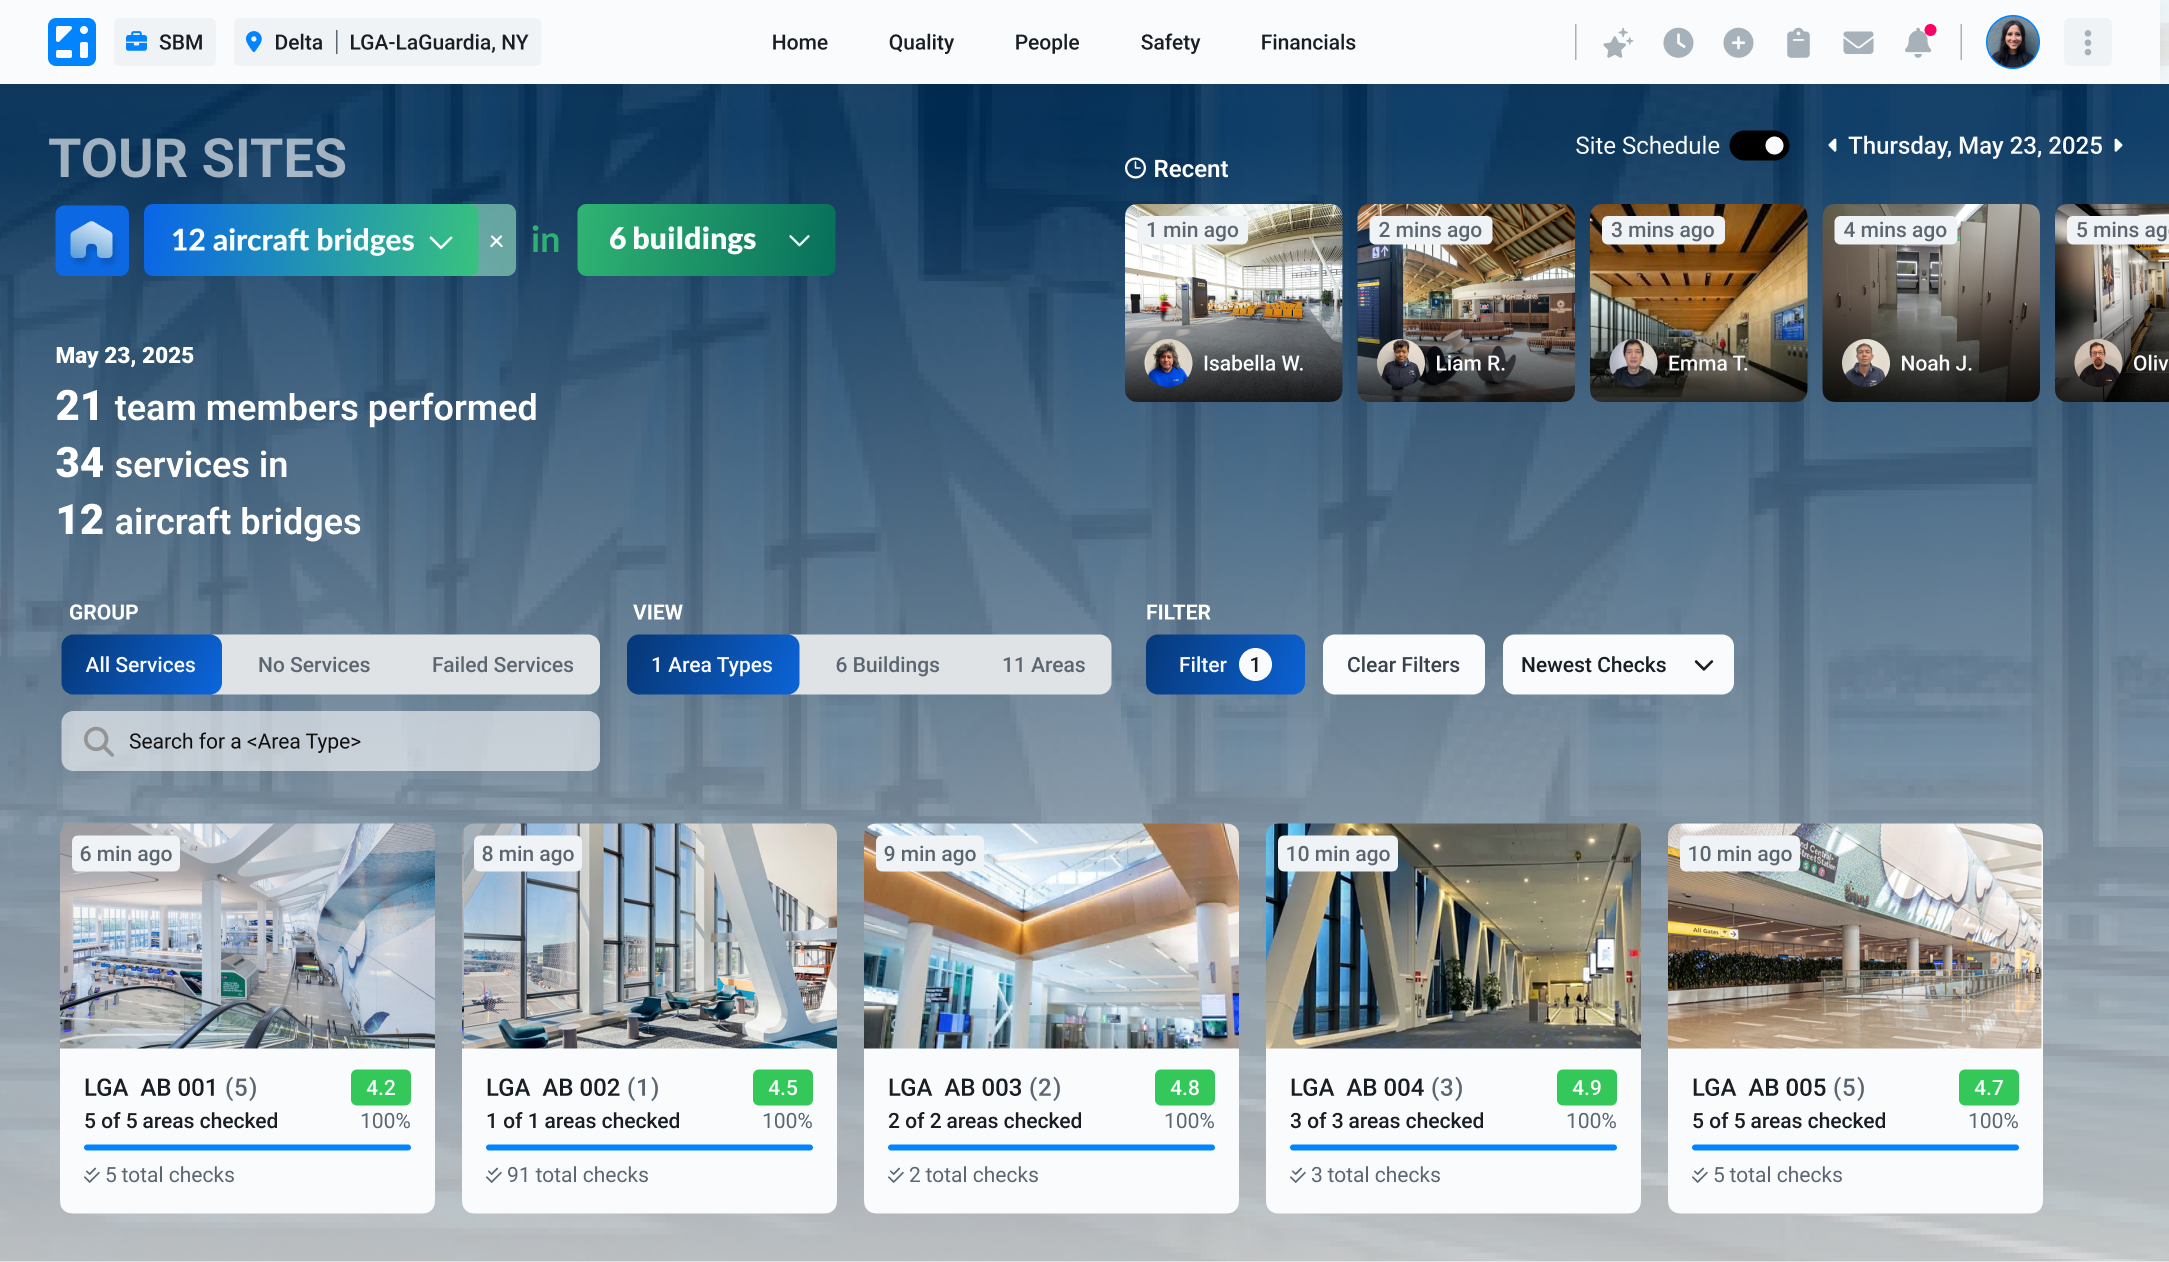2169x1262 pixels.
Task: Select the Failed Services group option
Action: pos(502,665)
